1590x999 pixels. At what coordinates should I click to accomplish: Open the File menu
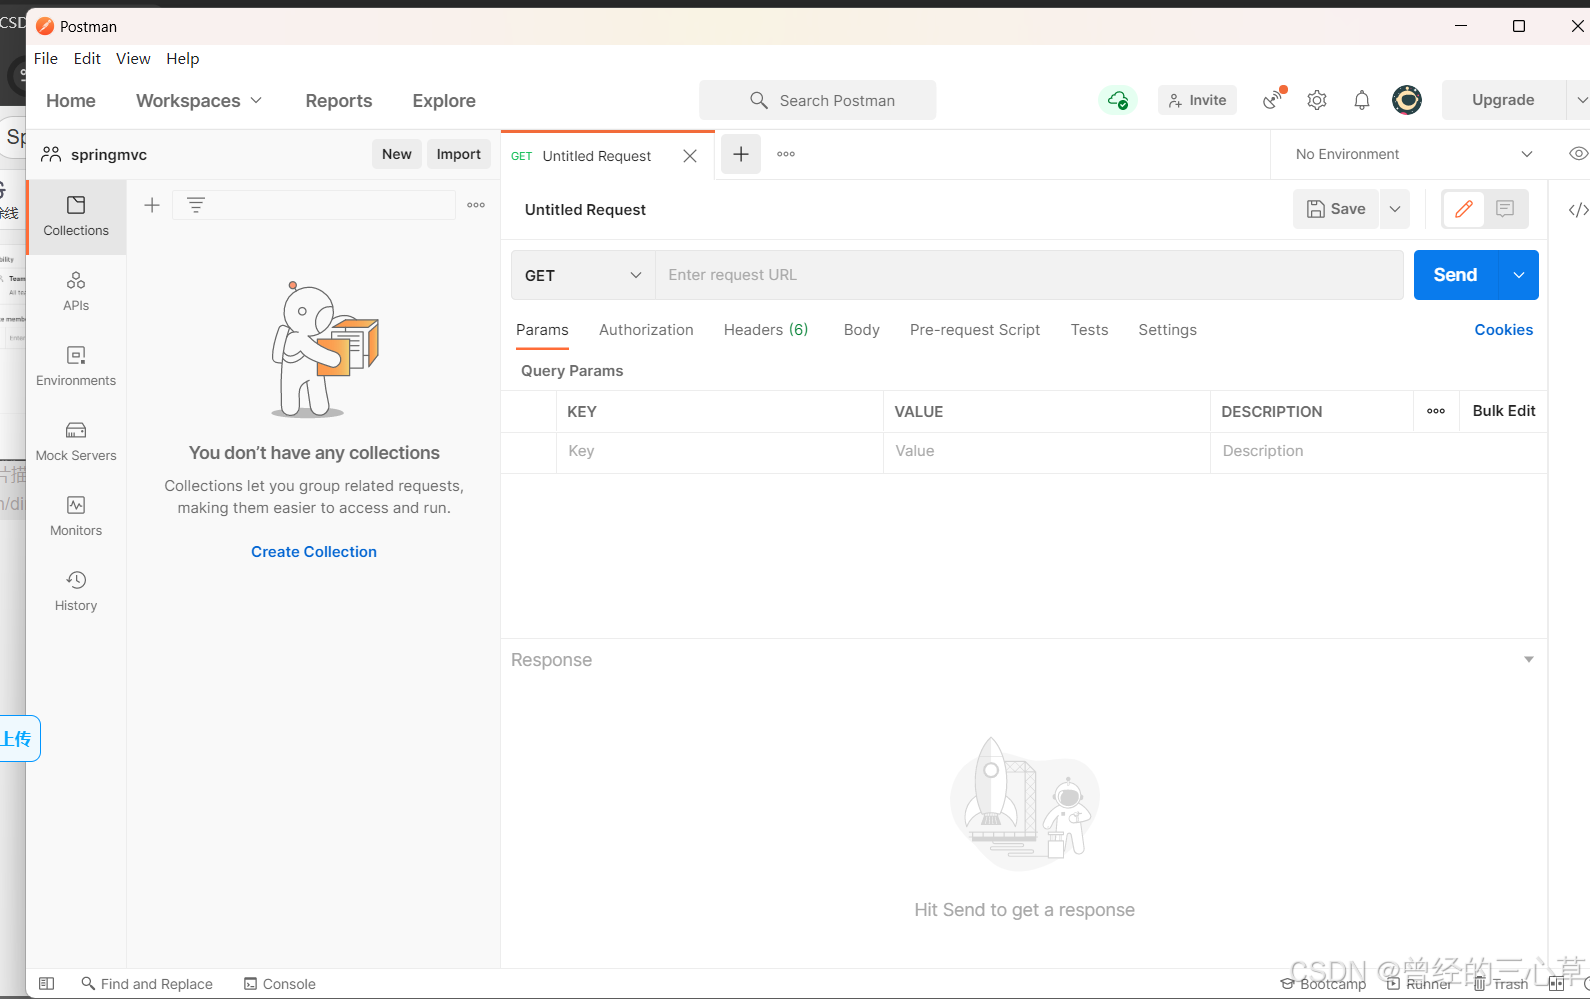point(46,59)
